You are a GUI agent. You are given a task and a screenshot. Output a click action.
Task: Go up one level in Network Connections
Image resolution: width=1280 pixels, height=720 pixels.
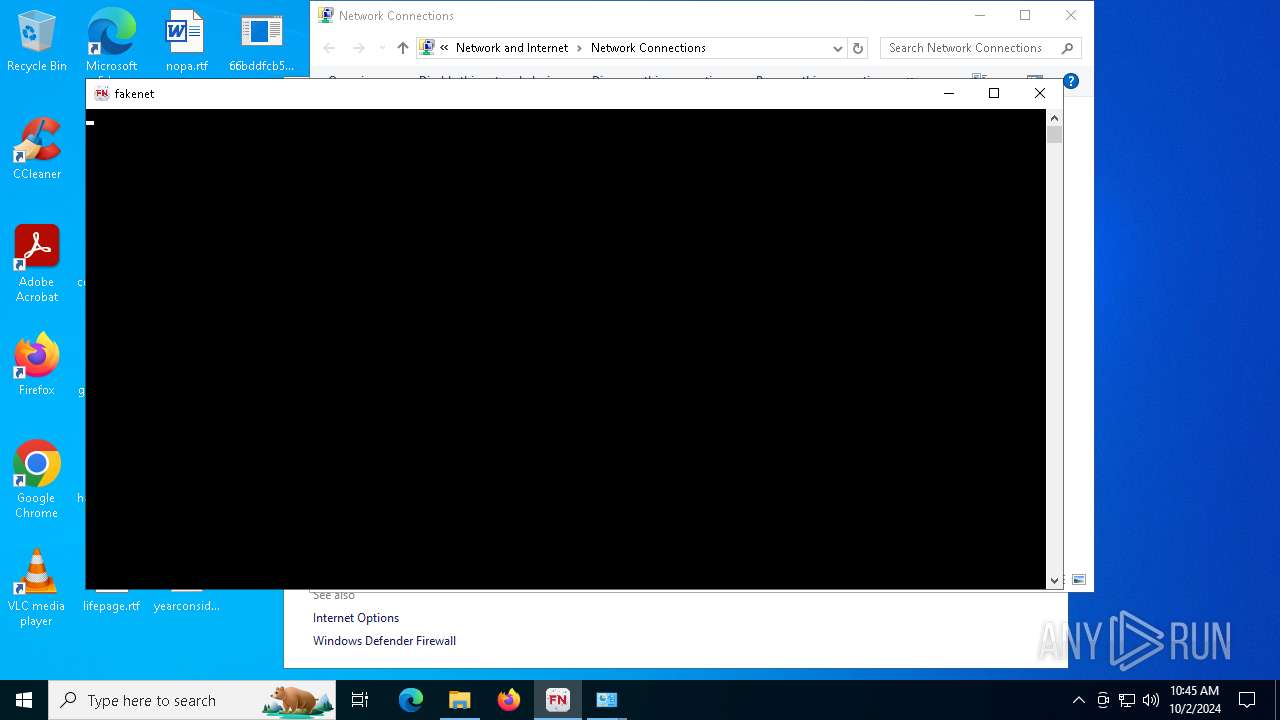tap(402, 48)
